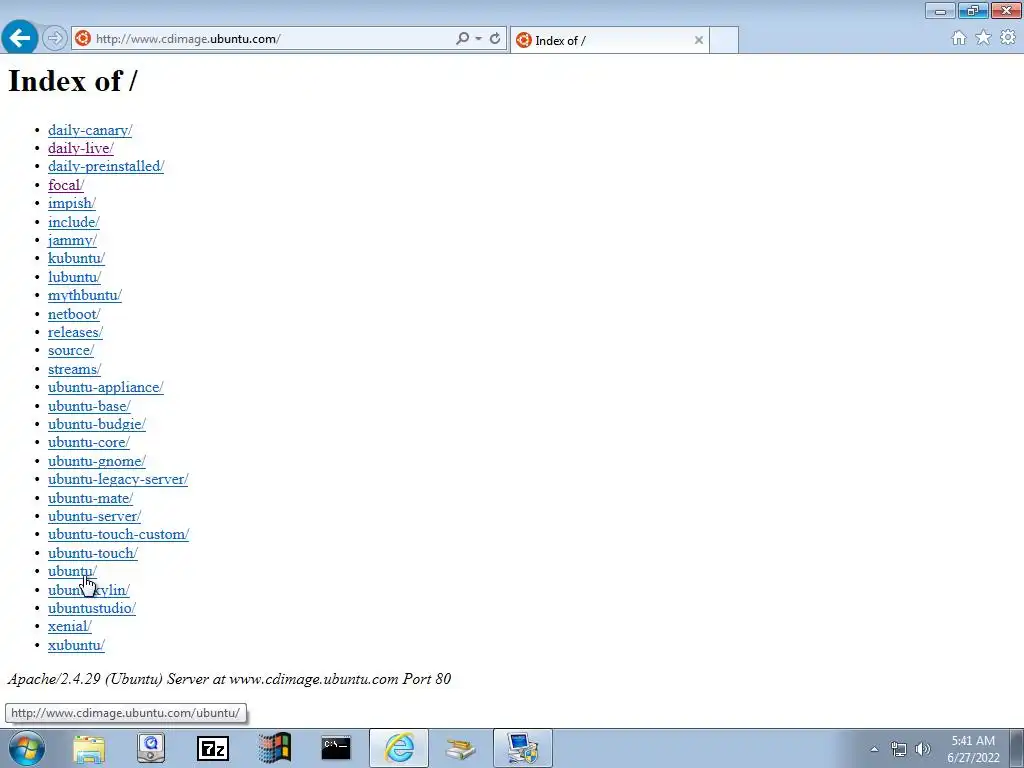
Task: Open the ubuntukylin/ link
Action: tap(89, 590)
